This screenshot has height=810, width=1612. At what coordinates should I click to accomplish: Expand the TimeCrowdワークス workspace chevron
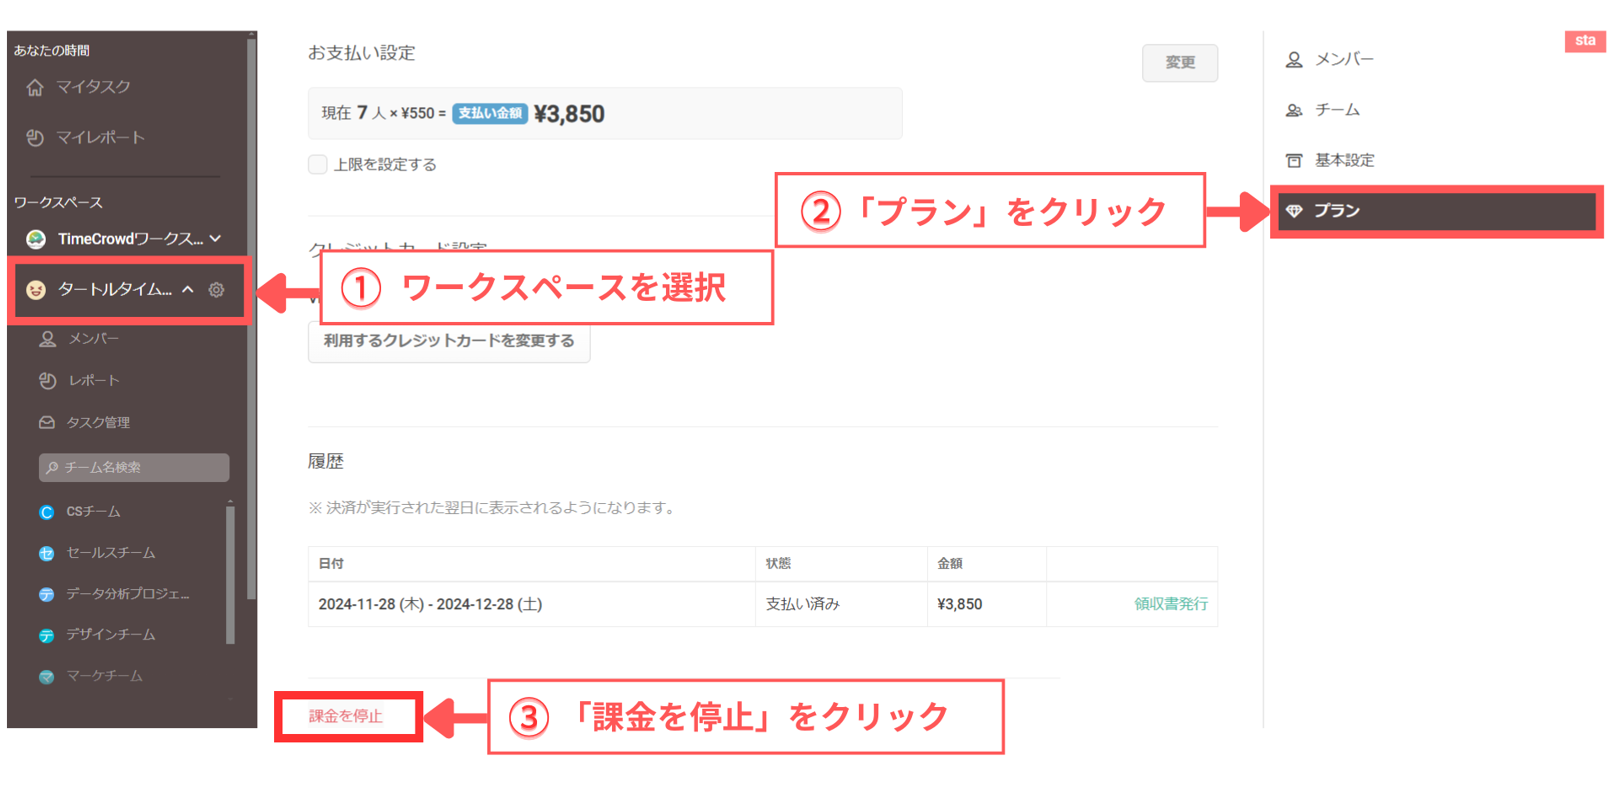point(216,239)
